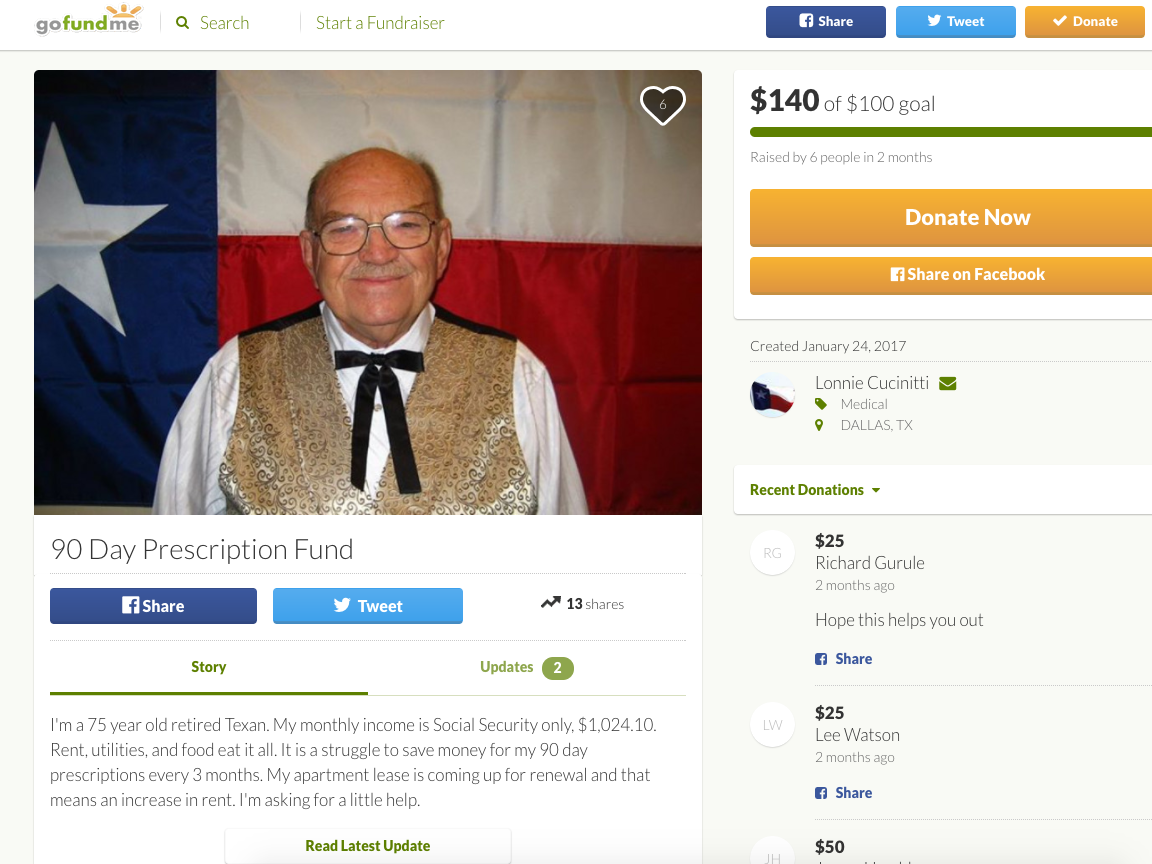
Task: Open the Start a Fundraiser link
Action: pos(380,23)
